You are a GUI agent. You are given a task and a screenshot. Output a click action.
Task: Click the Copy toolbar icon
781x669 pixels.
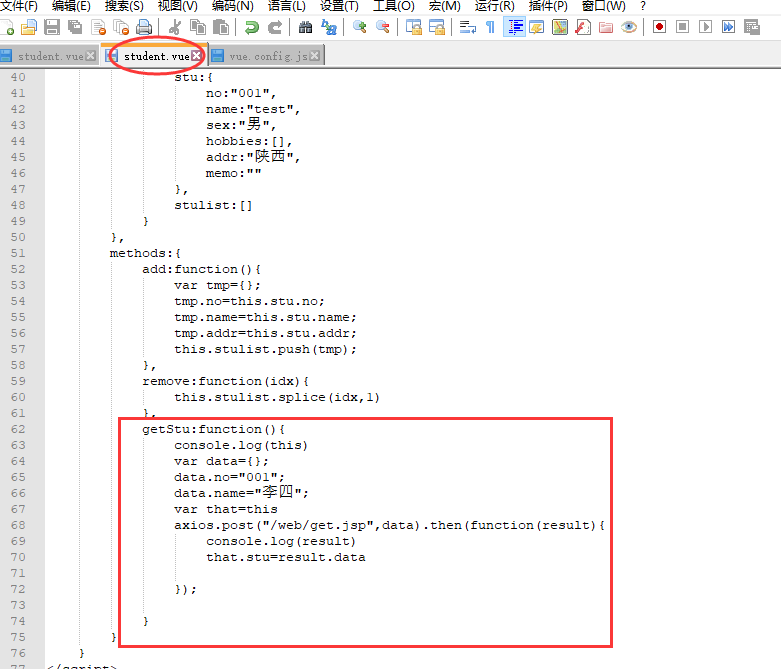pos(198,27)
